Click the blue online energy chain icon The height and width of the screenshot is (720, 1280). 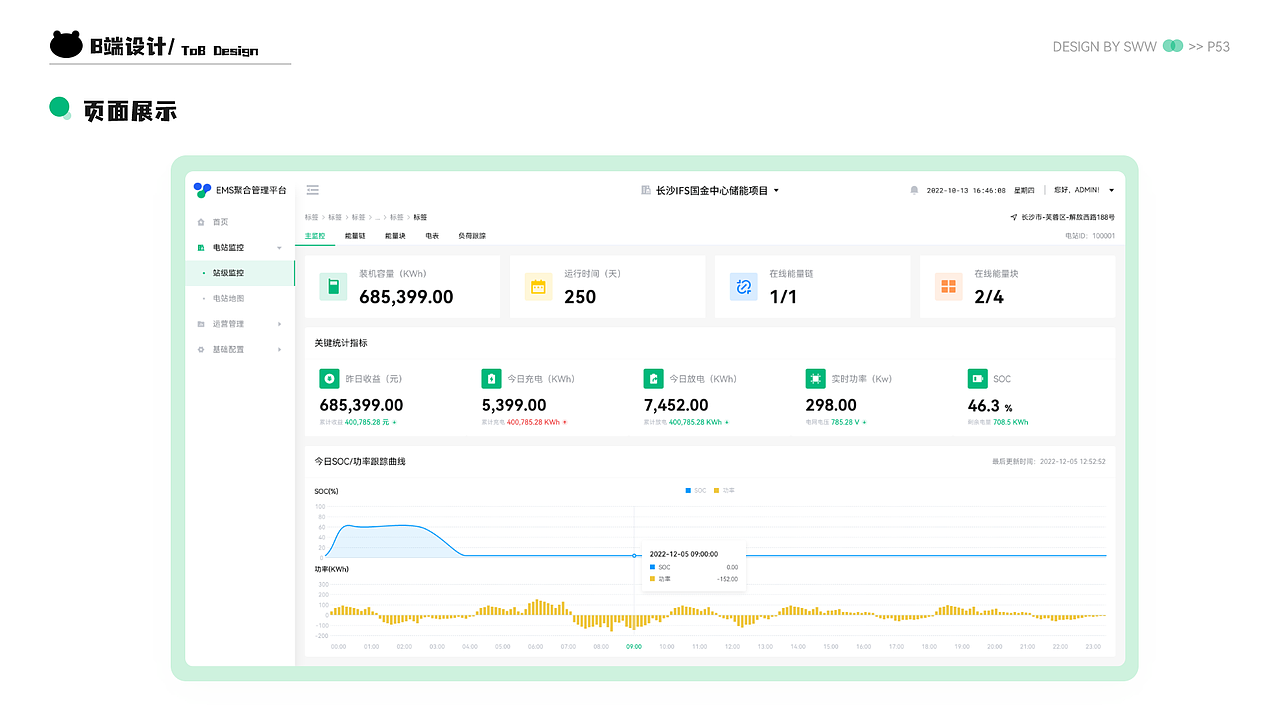(743, 287)
